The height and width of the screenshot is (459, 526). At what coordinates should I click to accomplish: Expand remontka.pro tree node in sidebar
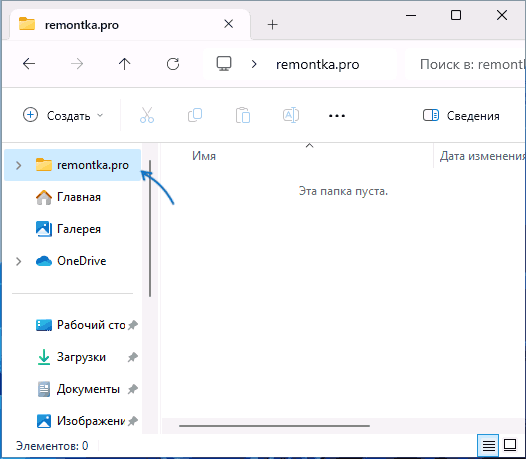[19, 165]
